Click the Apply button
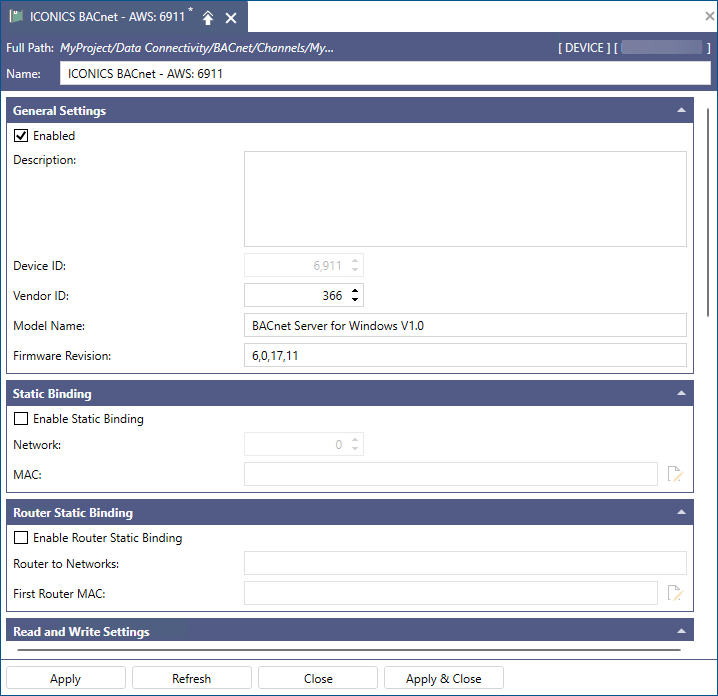The height and width of the screenshot is (696, 718). tap(65, 678)
